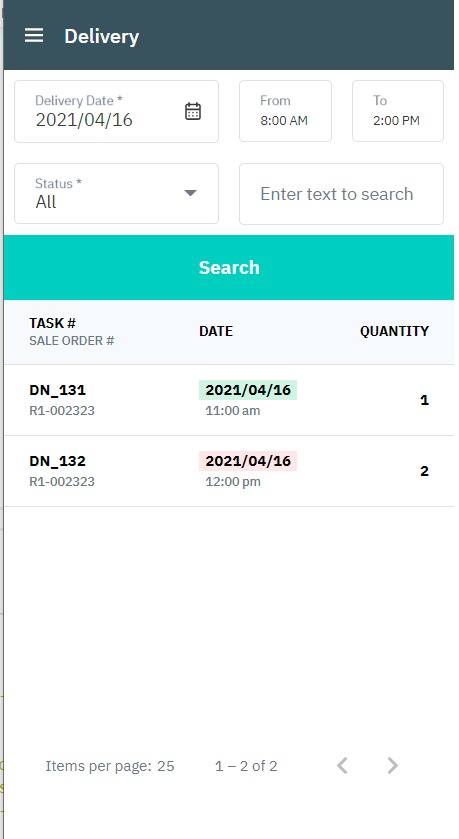Open the From time selector

tap(285, 111)
